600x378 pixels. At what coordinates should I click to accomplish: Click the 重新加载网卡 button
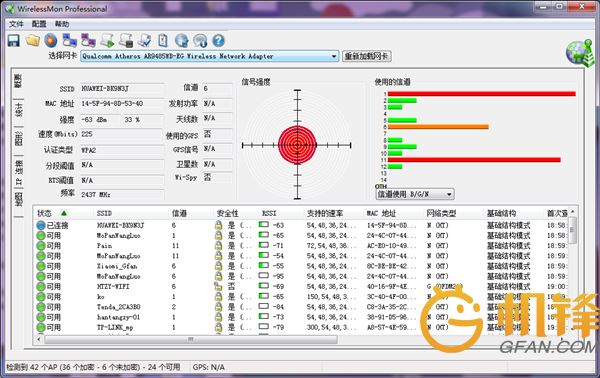[366, 56]
